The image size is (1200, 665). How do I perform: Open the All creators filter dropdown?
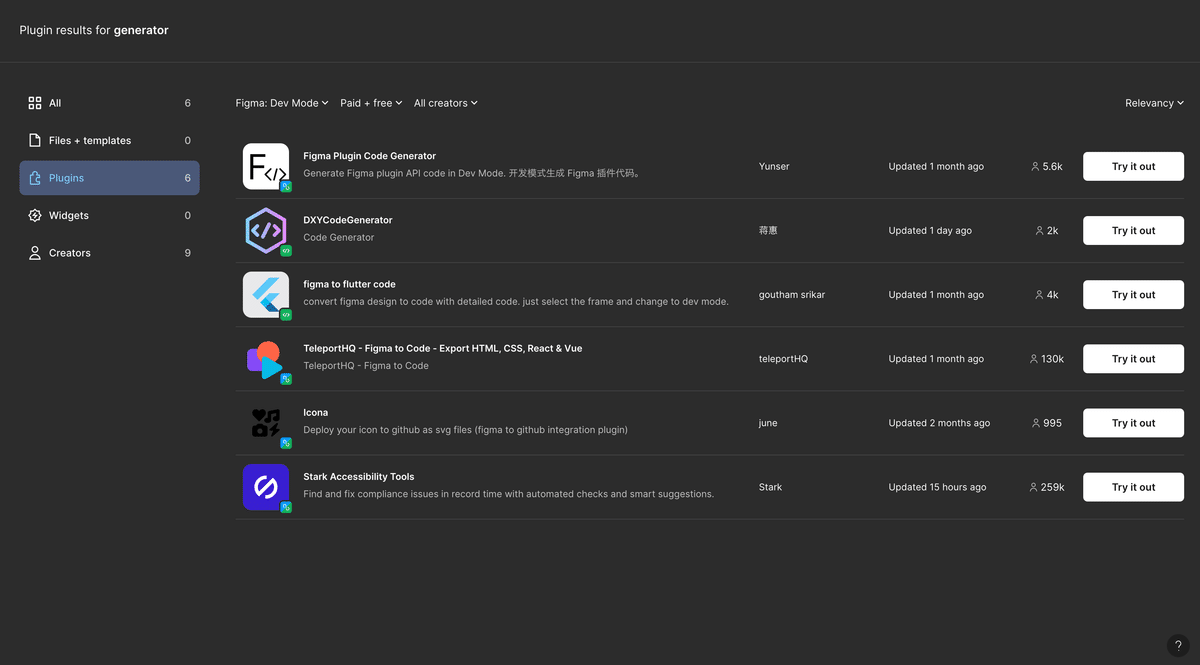446,103
